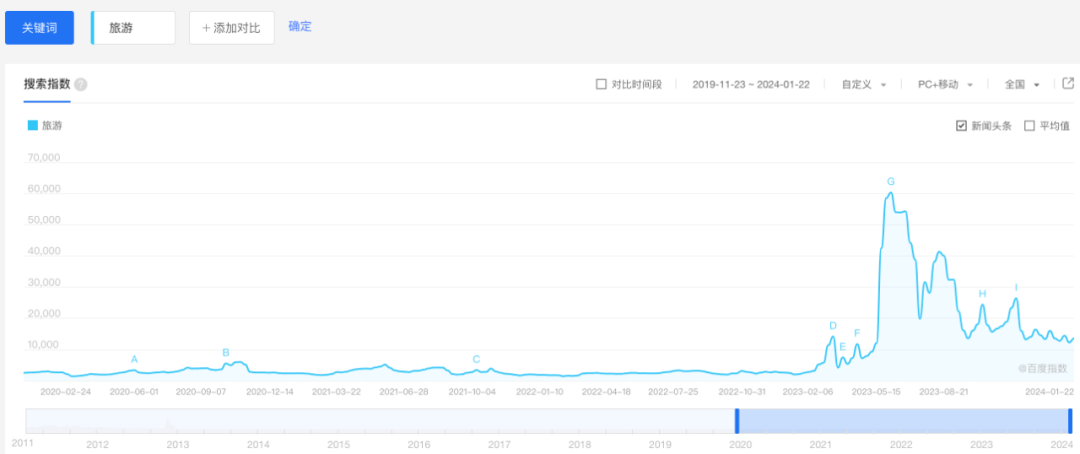This screenshot has height=454, width=1080.
Task: Click the left handle of timeline range slider
Action: [x=737, y=420]
